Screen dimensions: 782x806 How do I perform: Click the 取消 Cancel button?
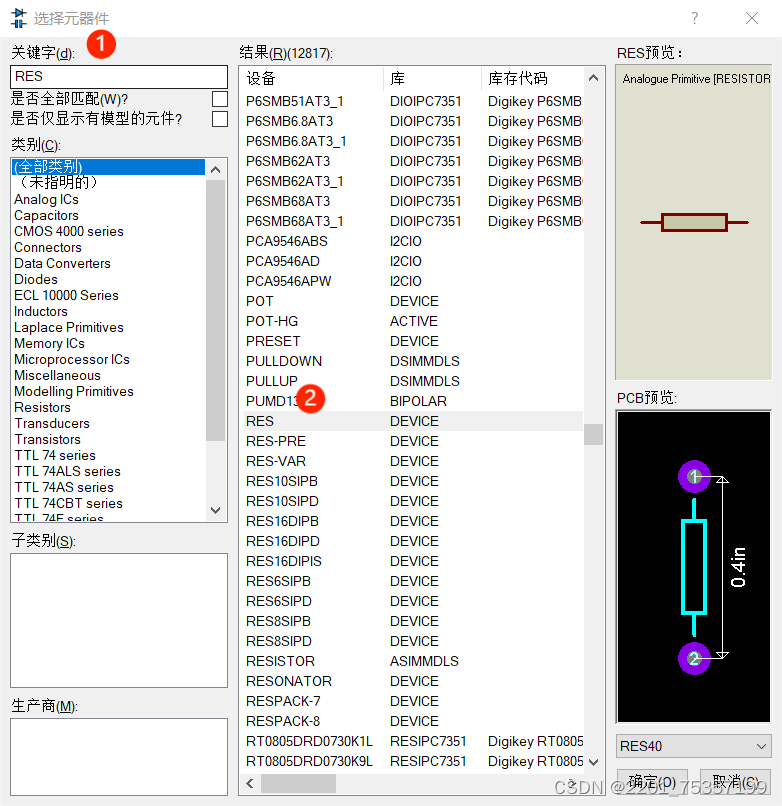(x=735, y=781)
